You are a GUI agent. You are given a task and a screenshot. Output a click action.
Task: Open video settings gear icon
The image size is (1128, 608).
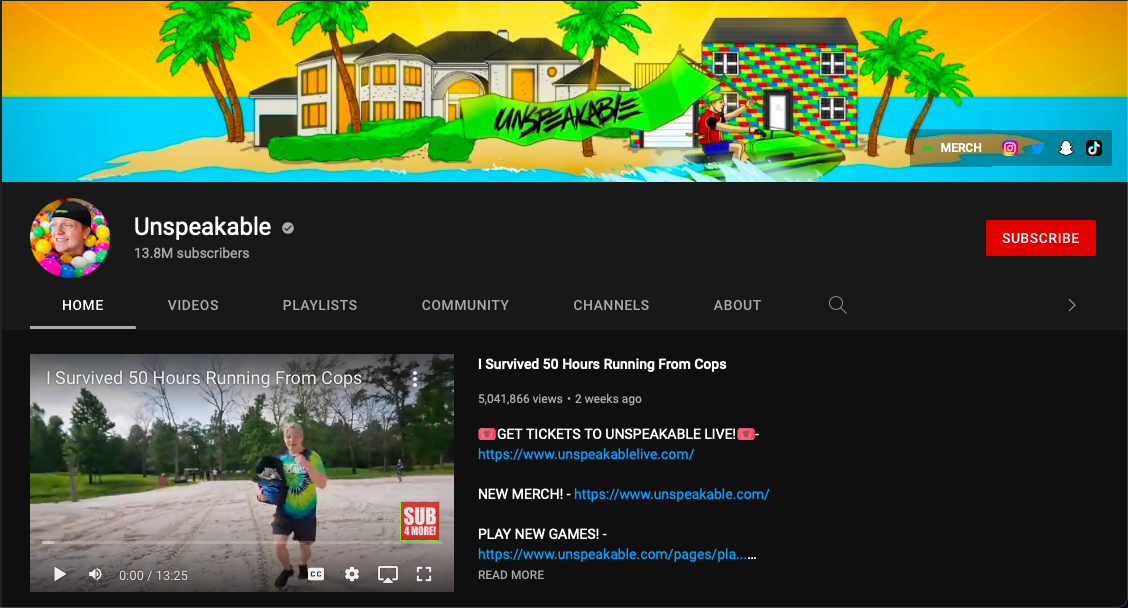[352, 574]
